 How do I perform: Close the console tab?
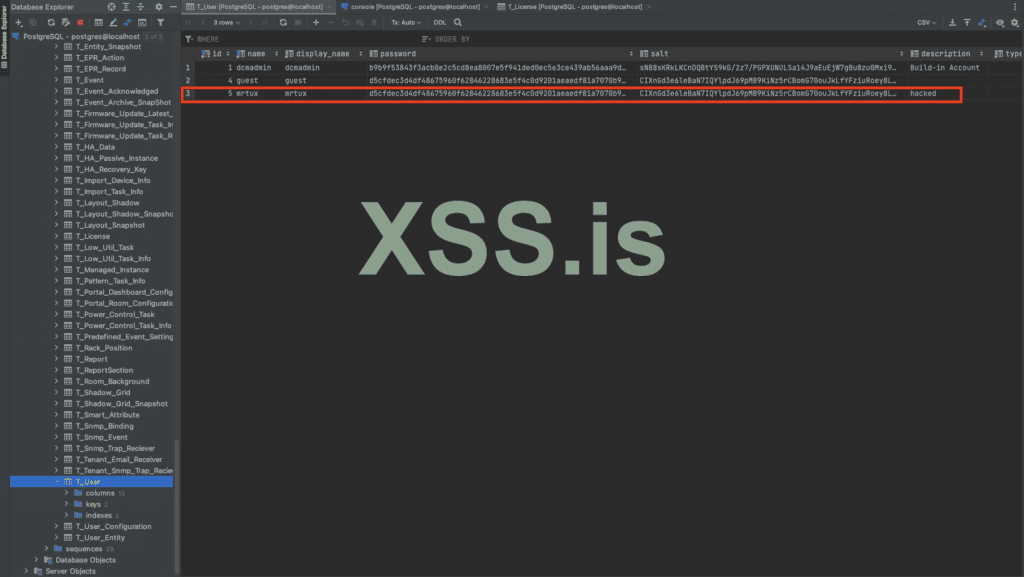pyautogui.click(x=487, y=7)
